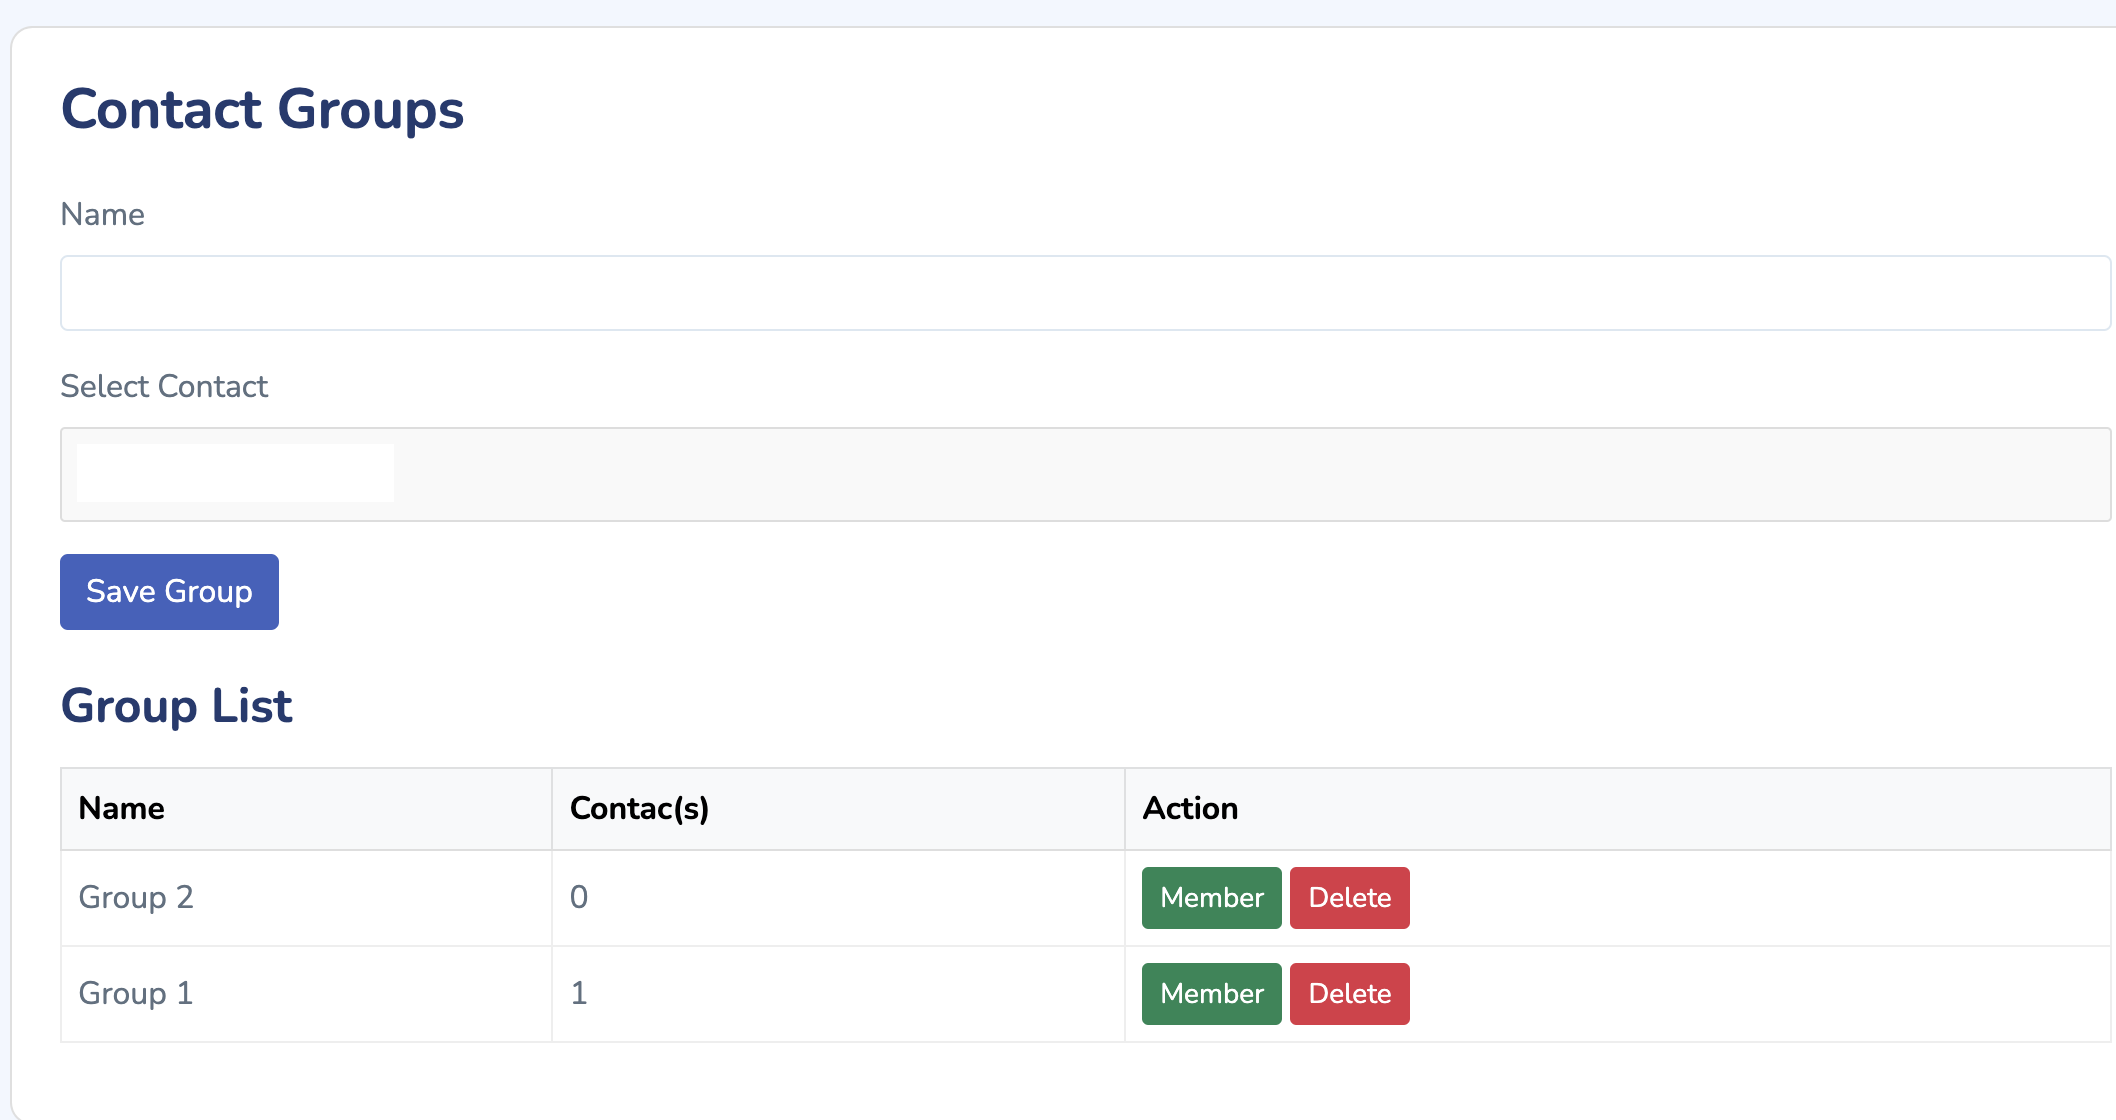This screenshot has height=1120, width=2116.
Task: Open Member list for Group 2
Action: point(1211,898)
